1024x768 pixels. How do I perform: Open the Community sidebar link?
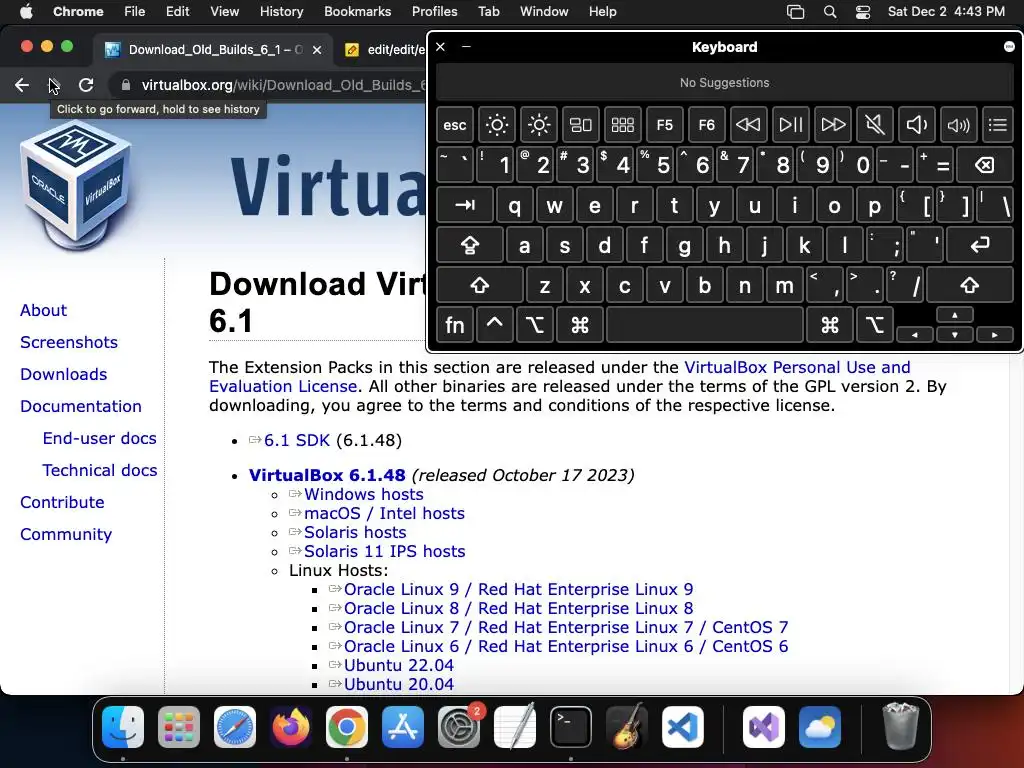coord(66,534)
